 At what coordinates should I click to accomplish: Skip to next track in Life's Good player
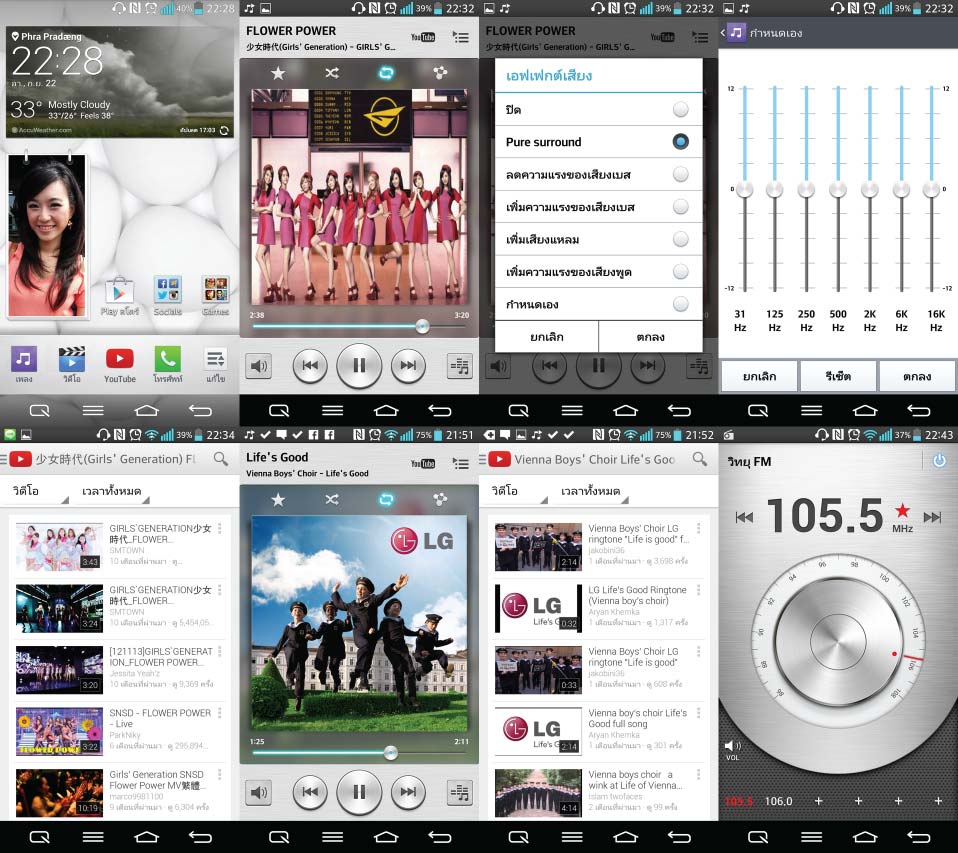[x=408, y=793]
